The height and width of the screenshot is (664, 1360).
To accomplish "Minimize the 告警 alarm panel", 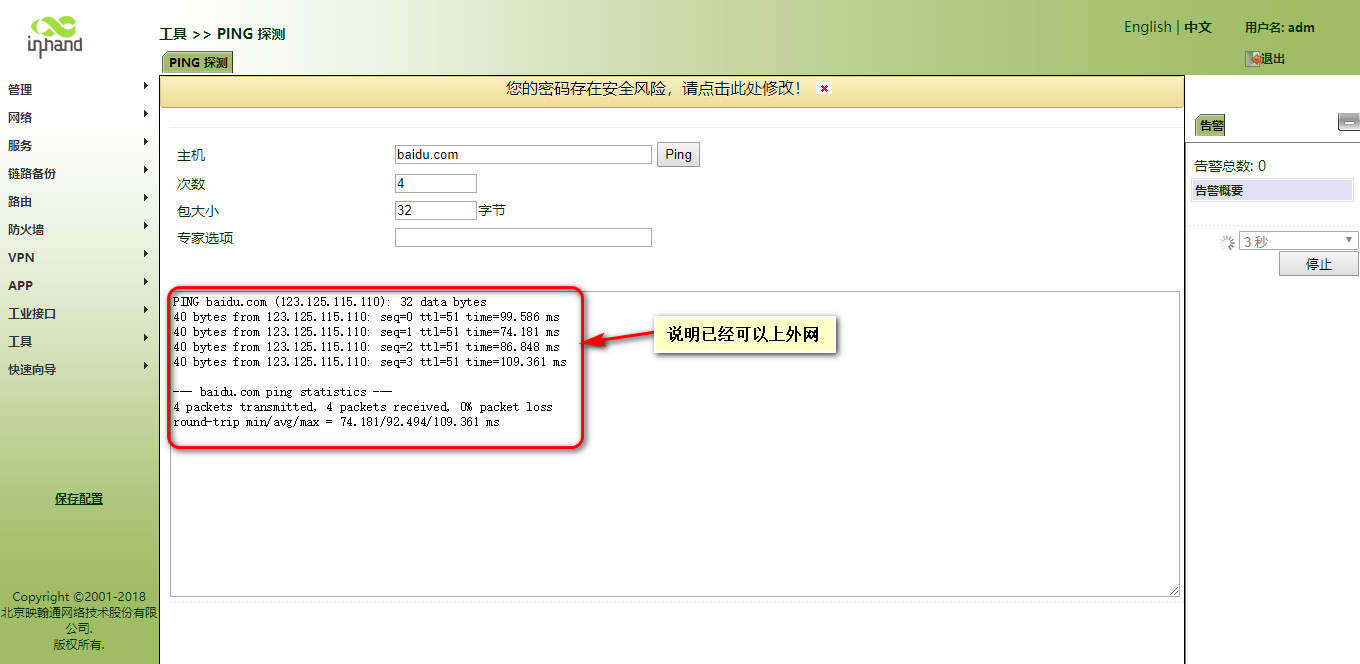I will [1348, 122].
